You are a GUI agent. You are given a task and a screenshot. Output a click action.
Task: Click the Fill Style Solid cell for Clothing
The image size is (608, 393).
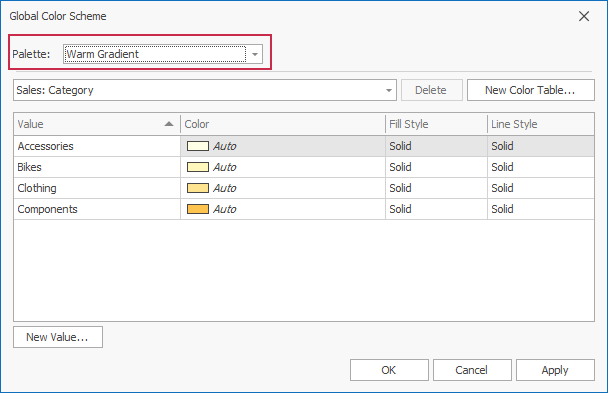click(x=437, y=188)
